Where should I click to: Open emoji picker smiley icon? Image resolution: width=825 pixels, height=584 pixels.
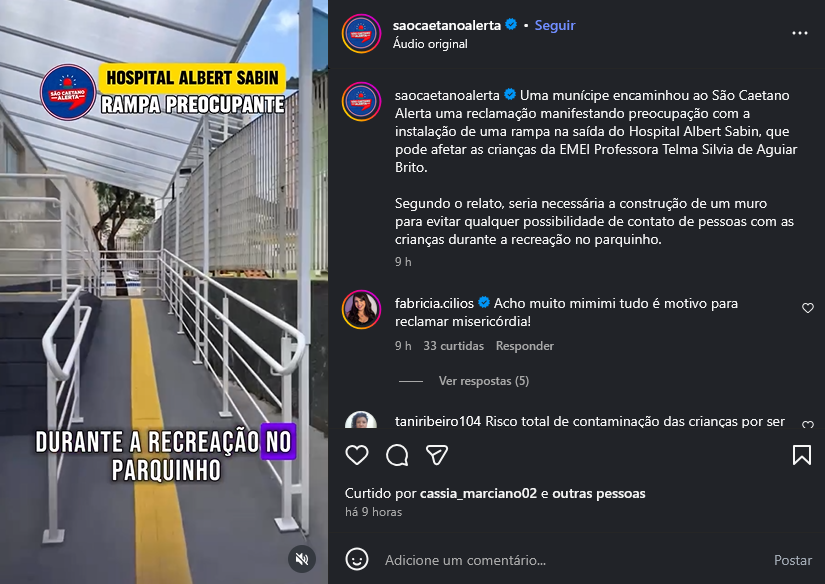(x=357, y=559)
